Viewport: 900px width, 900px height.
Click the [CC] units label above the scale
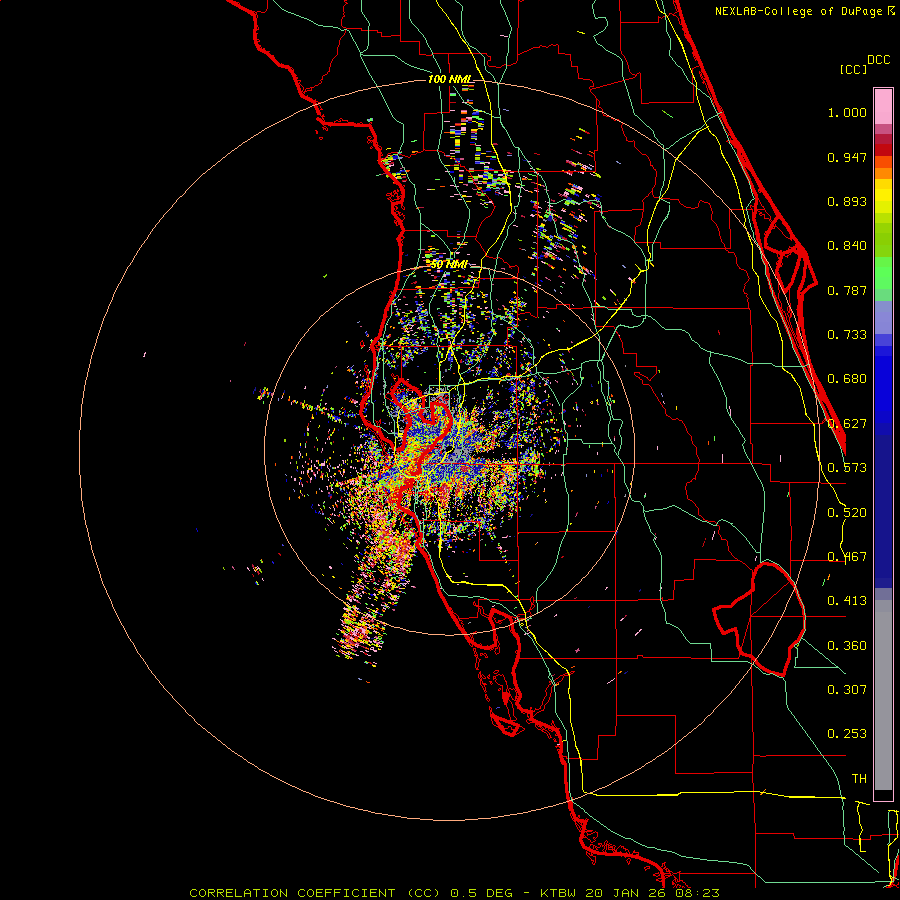(853, 69)
